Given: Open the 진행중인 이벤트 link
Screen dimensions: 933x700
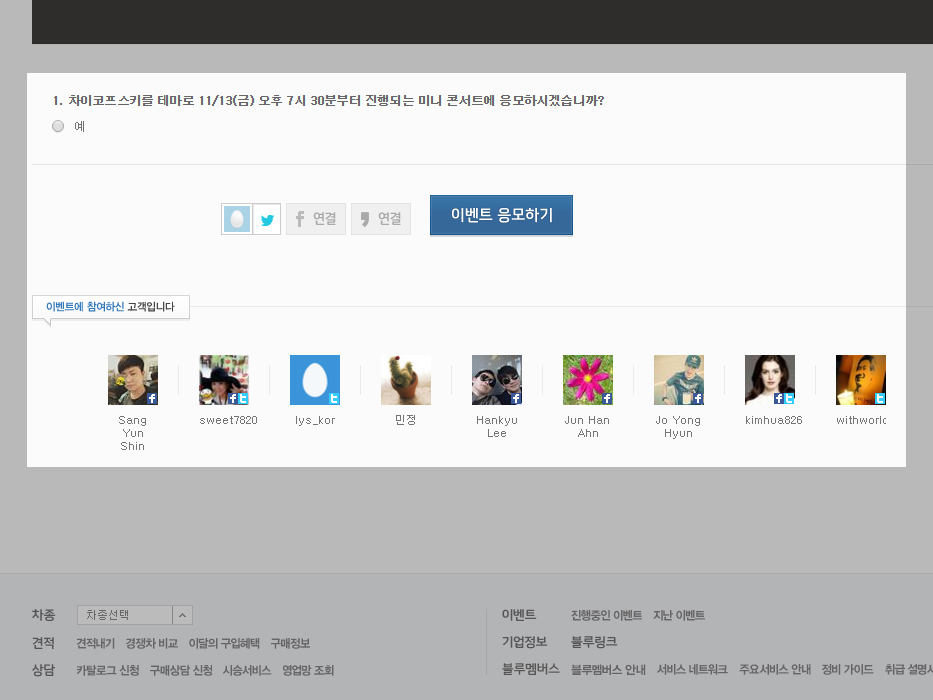Looking at the screenshot, I should tap(606, 615).
